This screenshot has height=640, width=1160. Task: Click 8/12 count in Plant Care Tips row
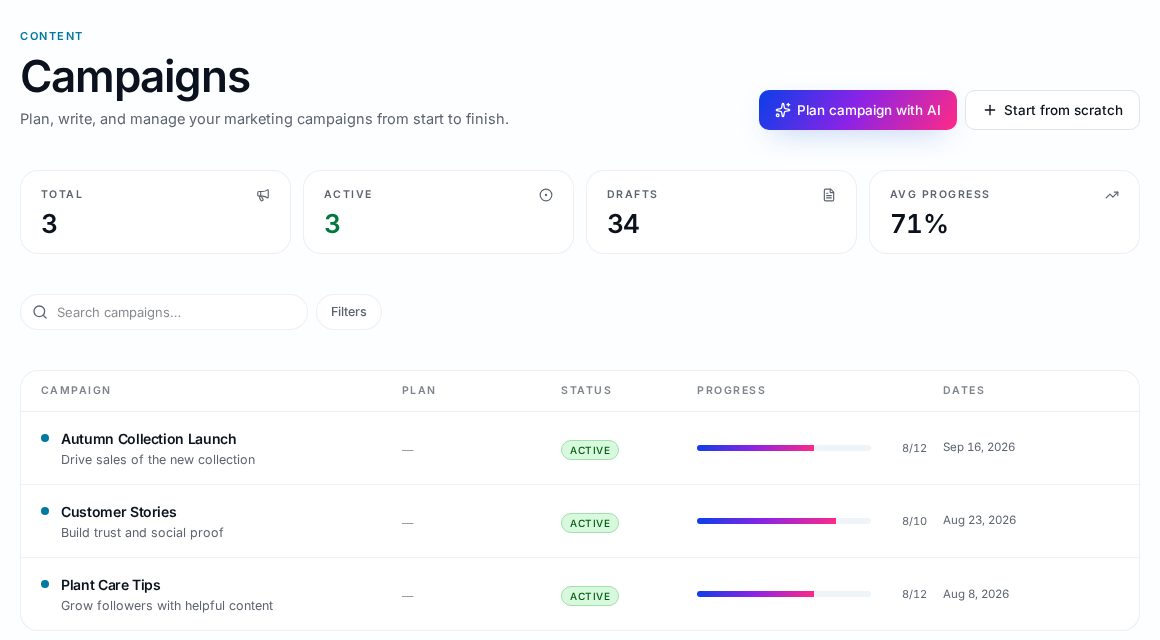[x=914, y=594]
